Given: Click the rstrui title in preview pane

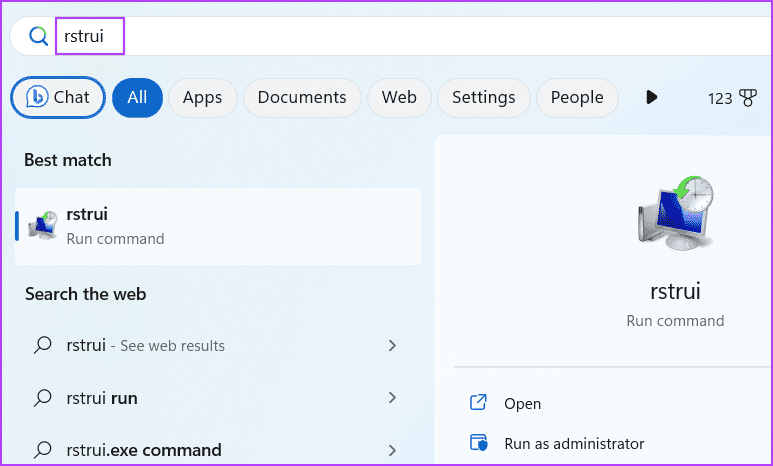Looking at the screenshot, I should (675, 291).
